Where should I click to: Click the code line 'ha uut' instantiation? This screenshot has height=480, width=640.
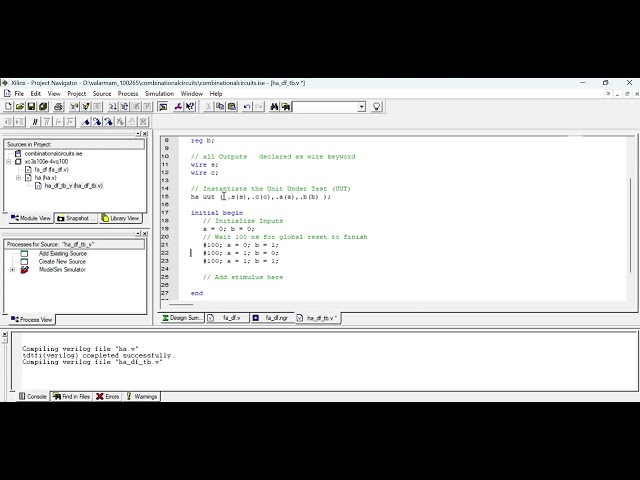point(260,197)
